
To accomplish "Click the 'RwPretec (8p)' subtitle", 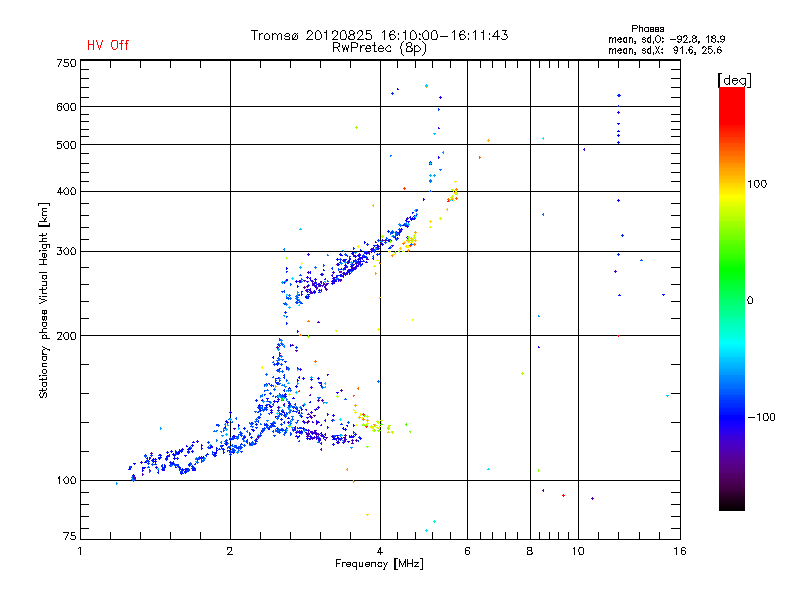I will click(379, 48).
